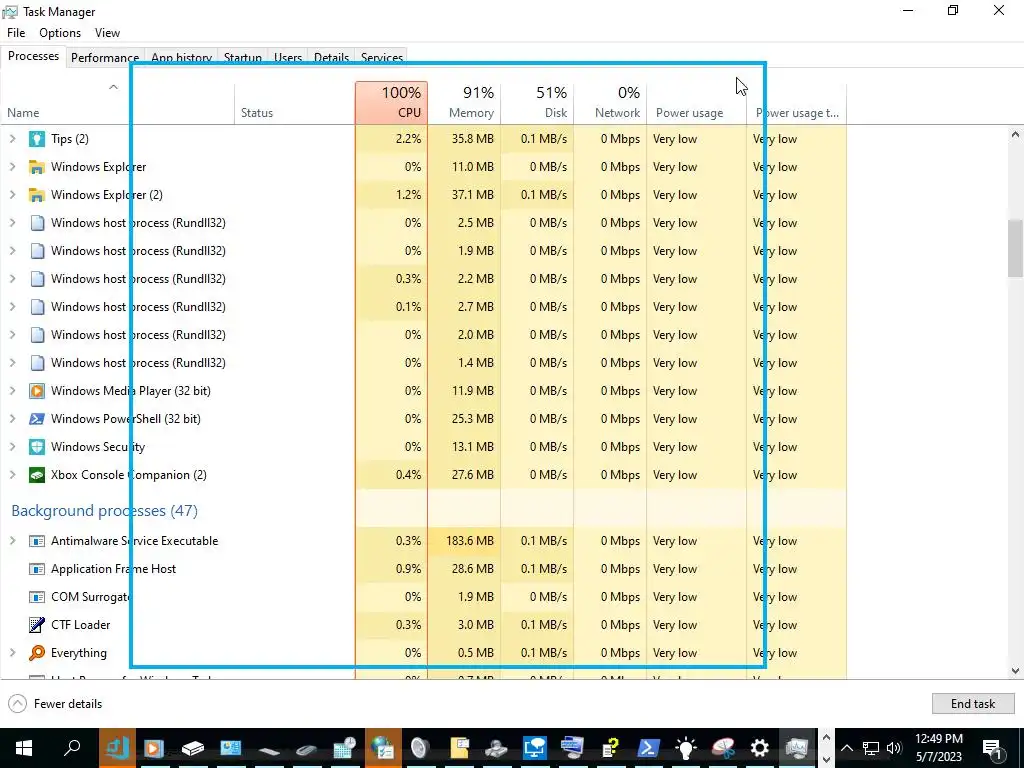Show hidden tray icons chevron
This screenshot has height=768, width=1024.
point(846,748)
